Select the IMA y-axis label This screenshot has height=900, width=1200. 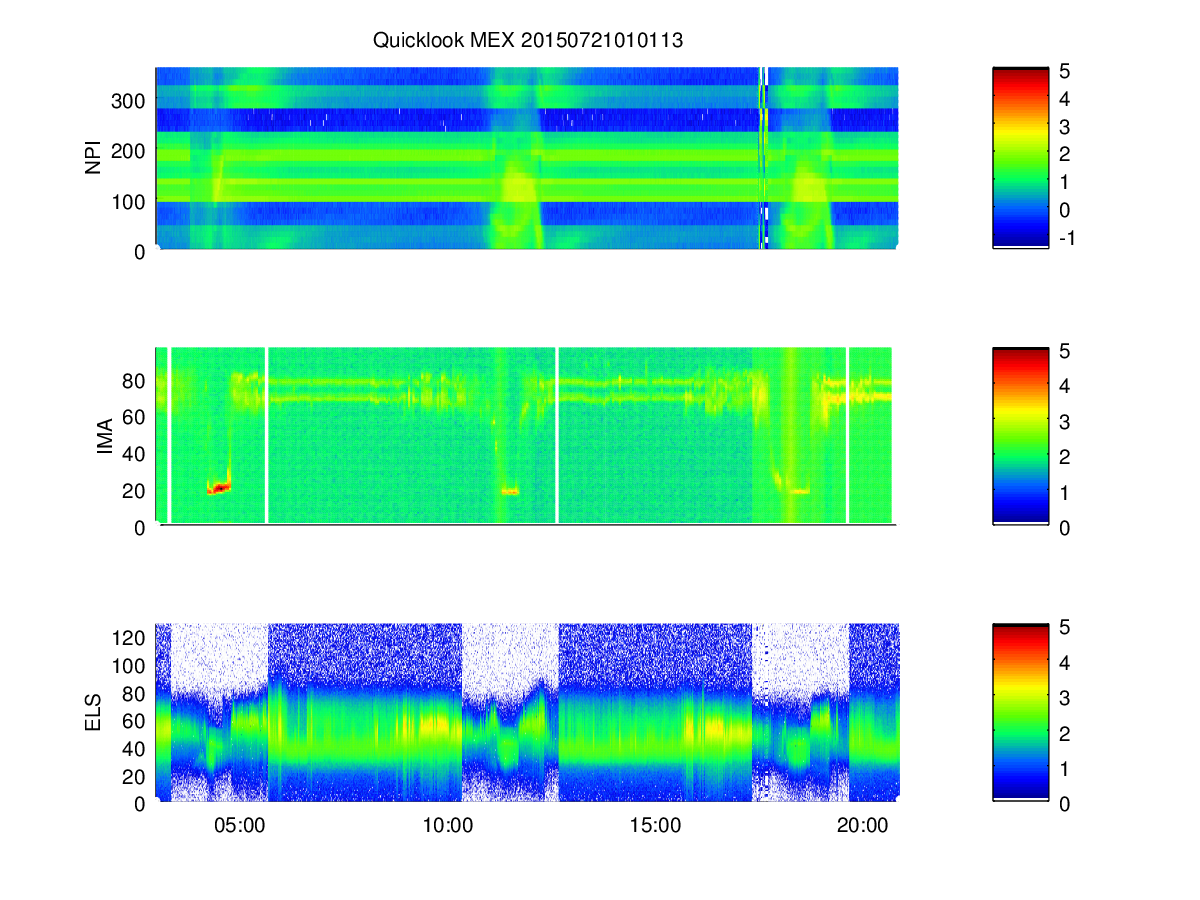point(104,437)
